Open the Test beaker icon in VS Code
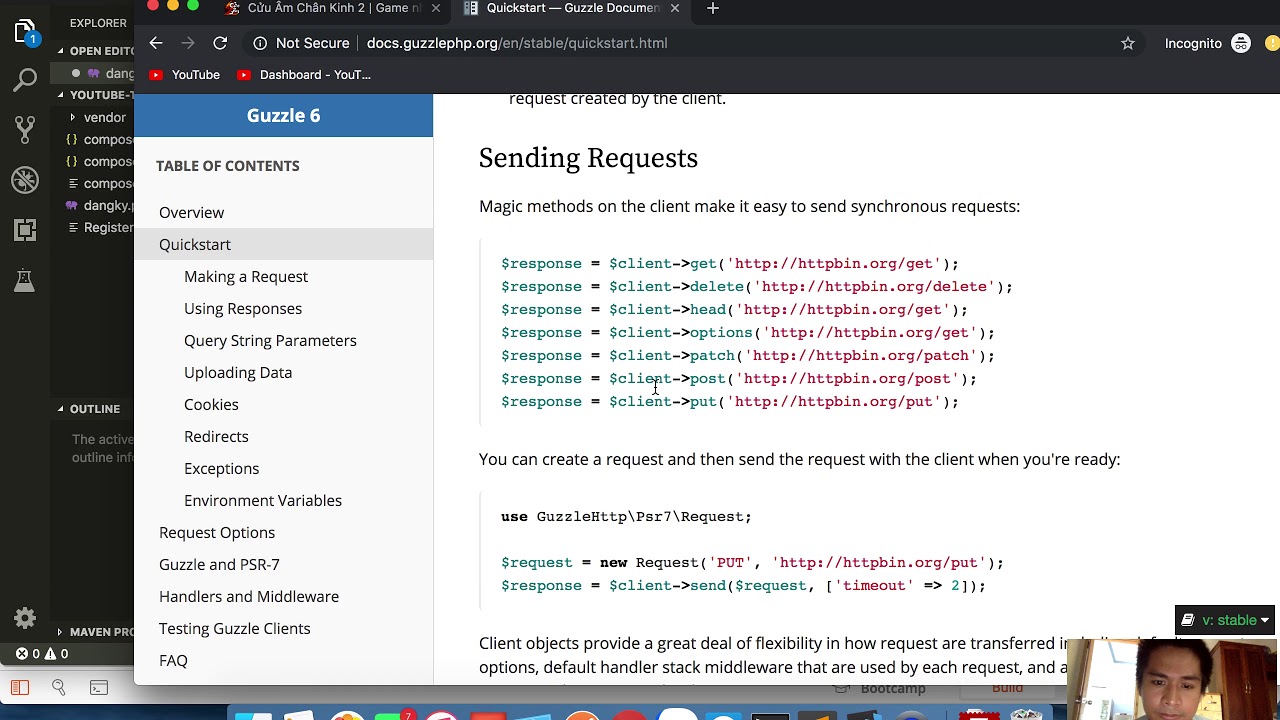The image size is (1280, 720). point(25,280)
